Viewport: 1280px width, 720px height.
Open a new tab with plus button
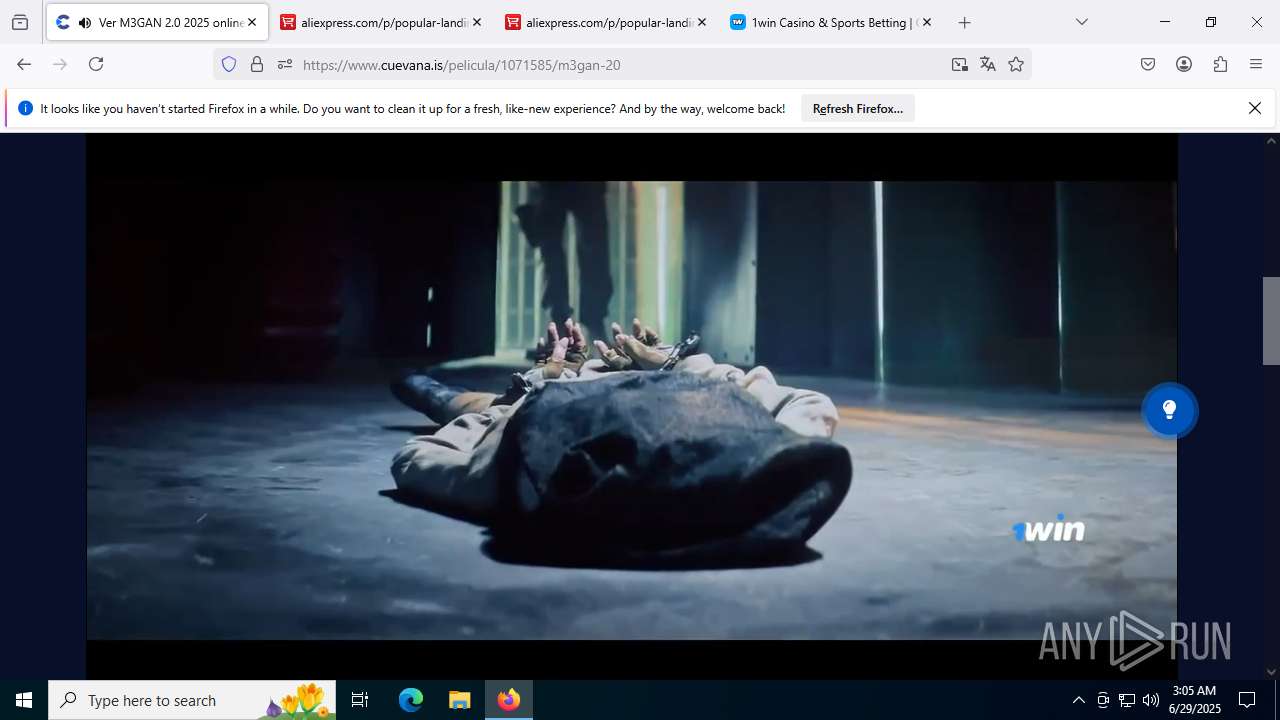pyautogui.click(x=964, y=22)
